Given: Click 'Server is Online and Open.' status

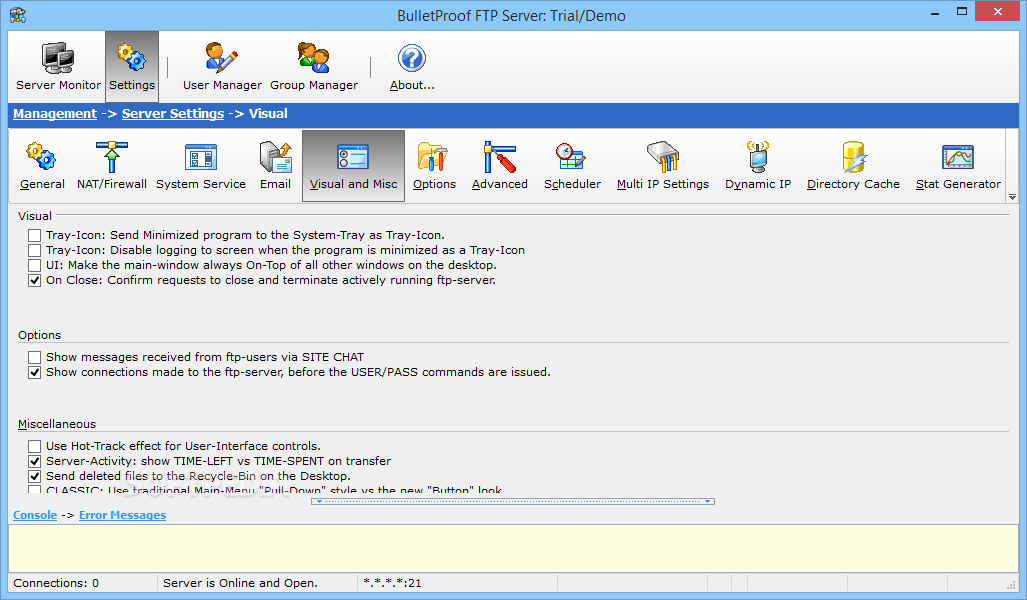Looking at the screenshot, I should [240, 583].
